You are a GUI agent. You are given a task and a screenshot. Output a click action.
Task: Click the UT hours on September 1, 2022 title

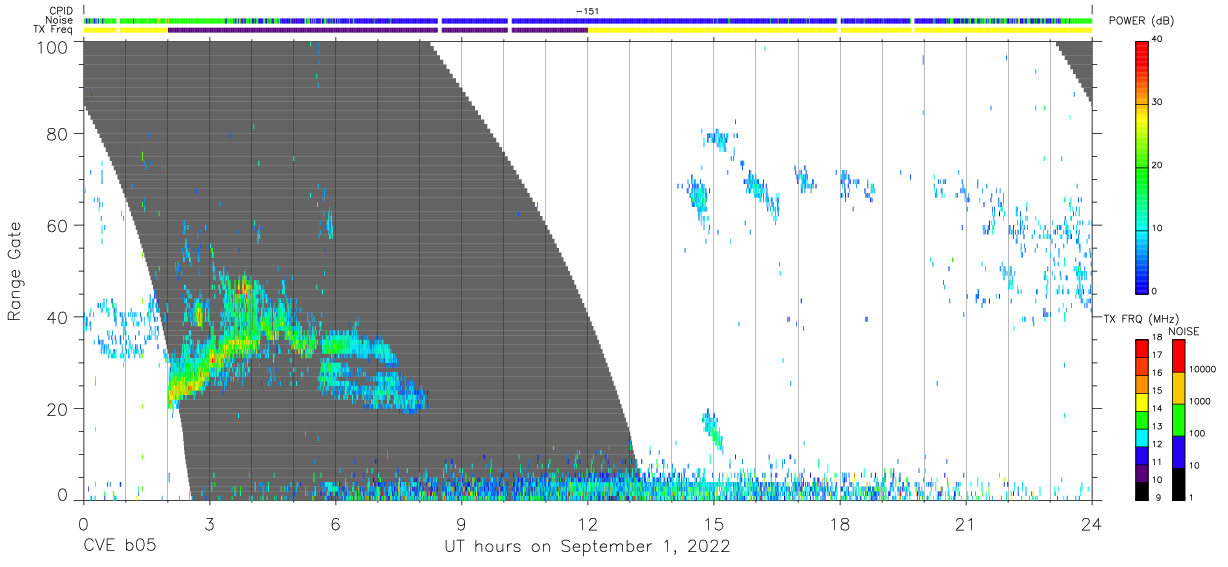(587, 547)
